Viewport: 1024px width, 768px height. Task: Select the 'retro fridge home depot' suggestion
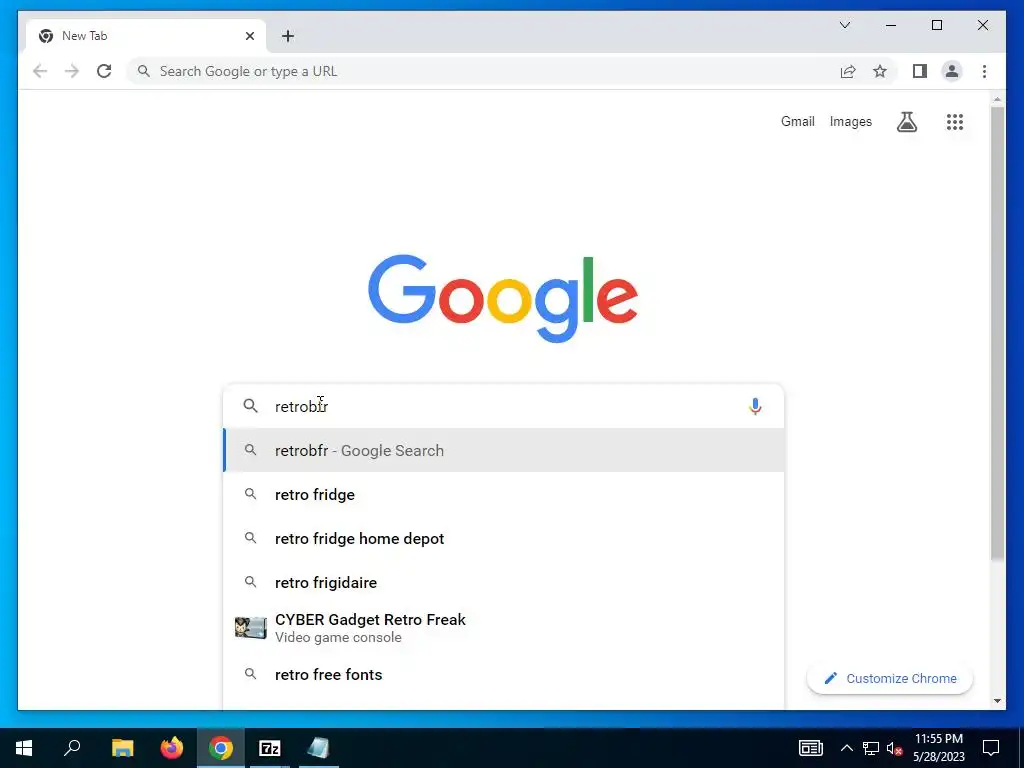(x=504, y=539)
